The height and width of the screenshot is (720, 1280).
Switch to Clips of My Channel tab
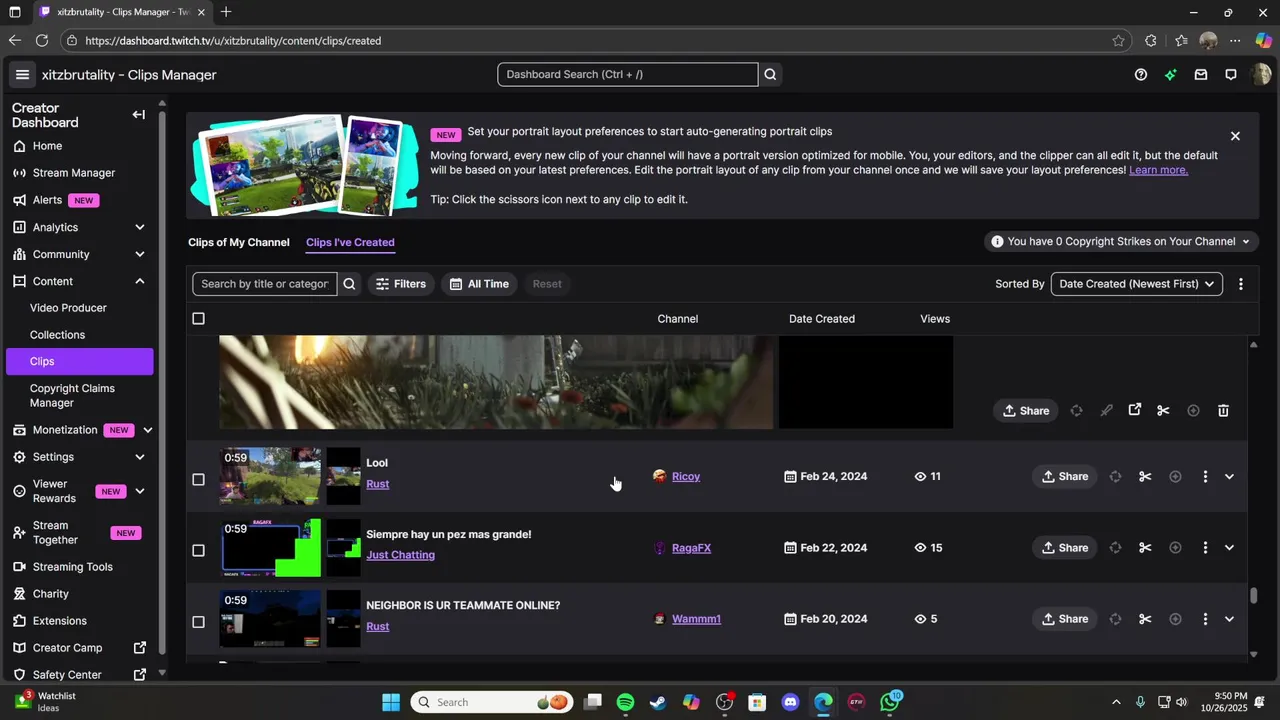click(239, 242)
